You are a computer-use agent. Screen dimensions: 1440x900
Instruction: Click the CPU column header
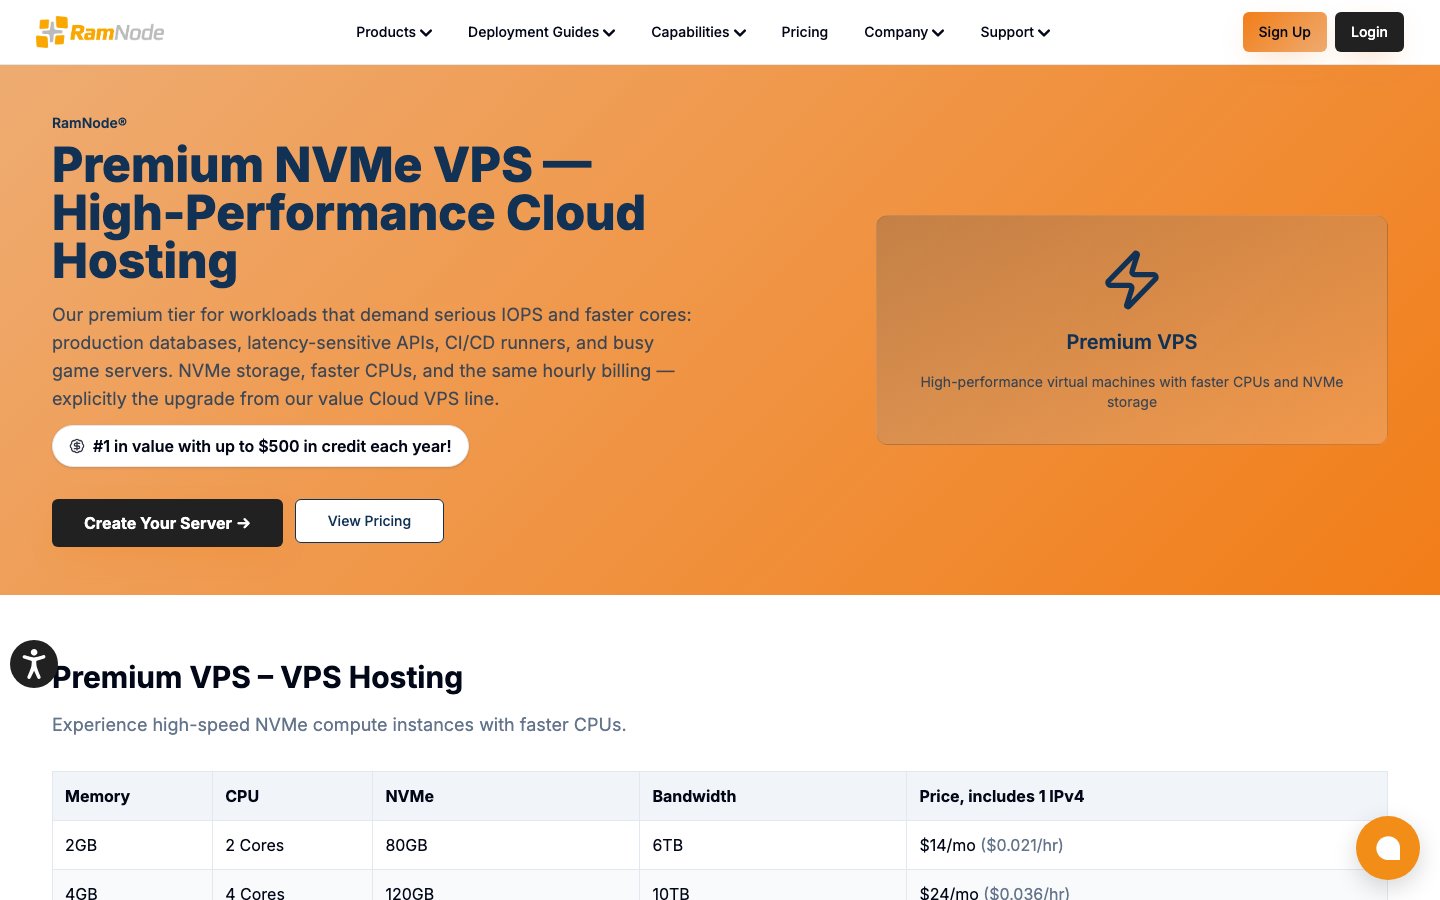click(292, 796)
